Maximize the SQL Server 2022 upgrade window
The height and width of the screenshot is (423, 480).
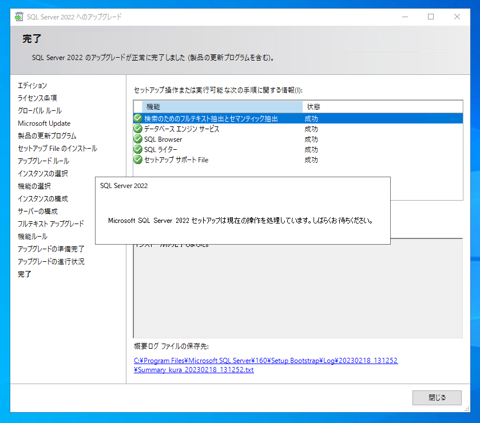(x=431, y=17)
